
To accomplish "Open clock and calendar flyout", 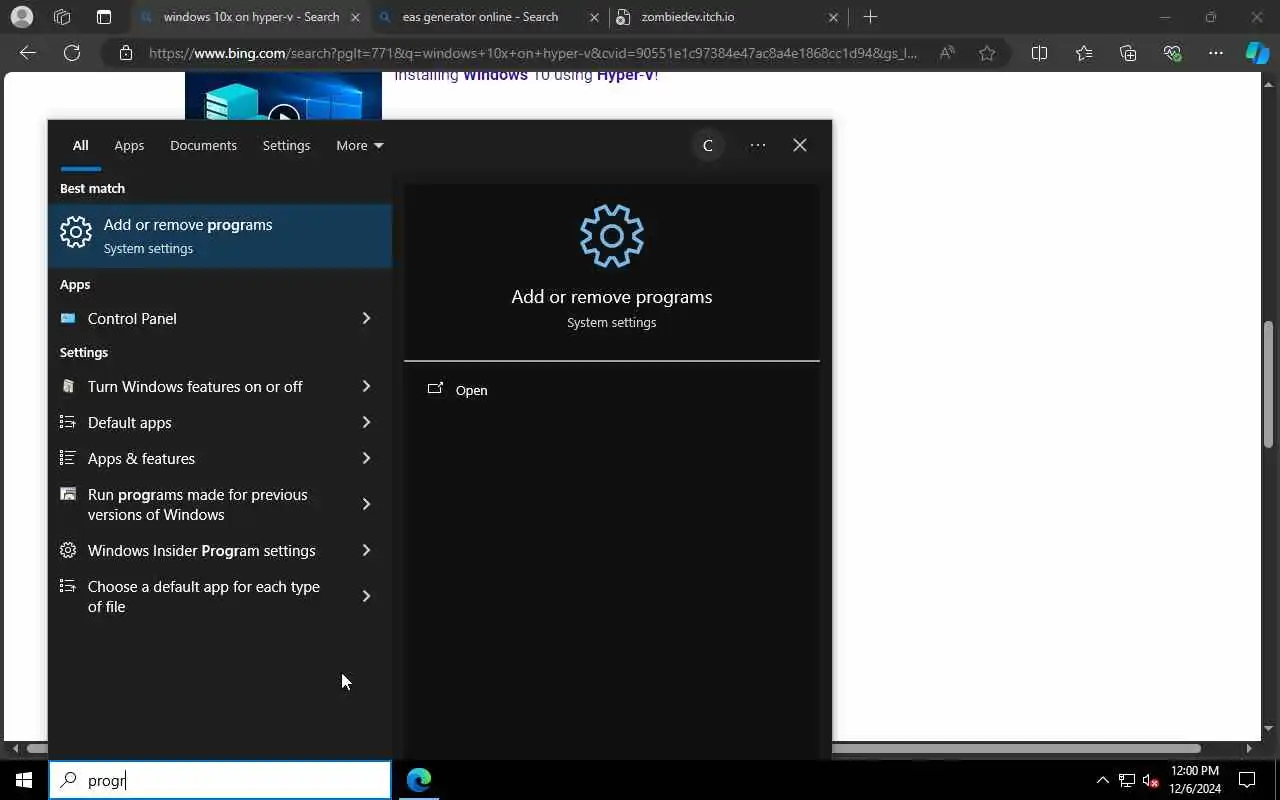I will pos(1194,780).
